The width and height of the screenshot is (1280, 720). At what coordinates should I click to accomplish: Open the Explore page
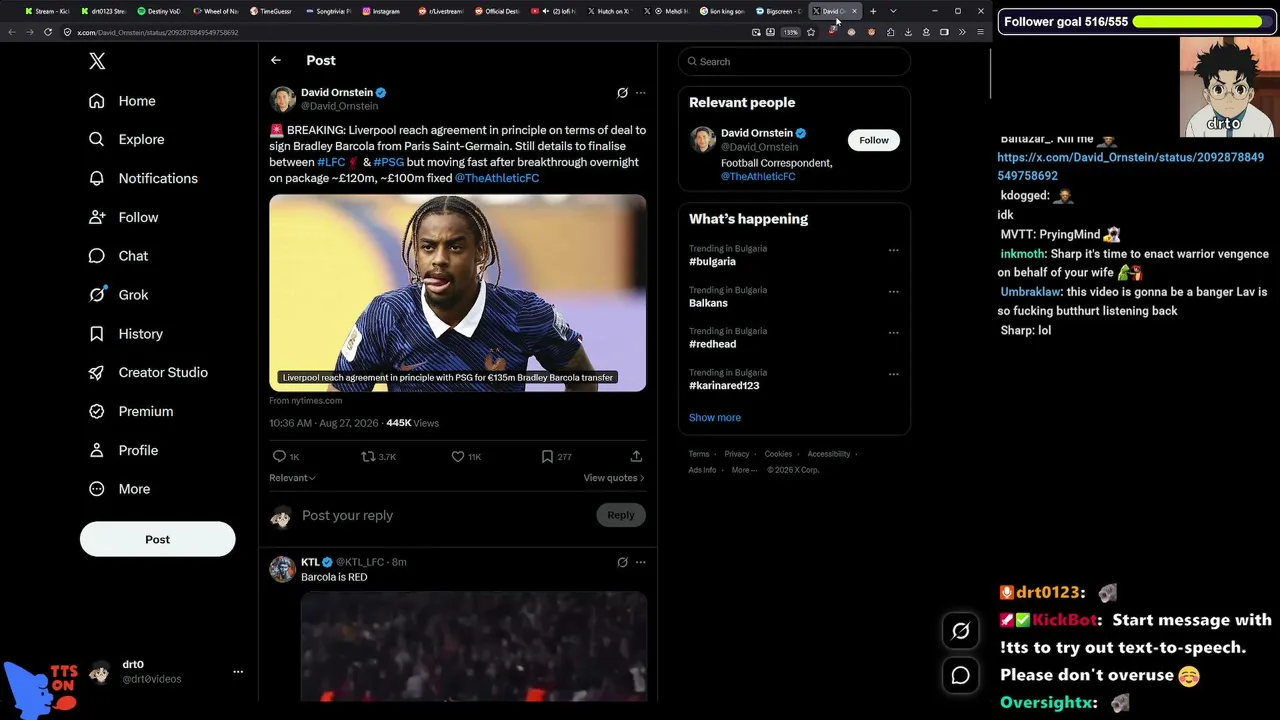(126, 140)
